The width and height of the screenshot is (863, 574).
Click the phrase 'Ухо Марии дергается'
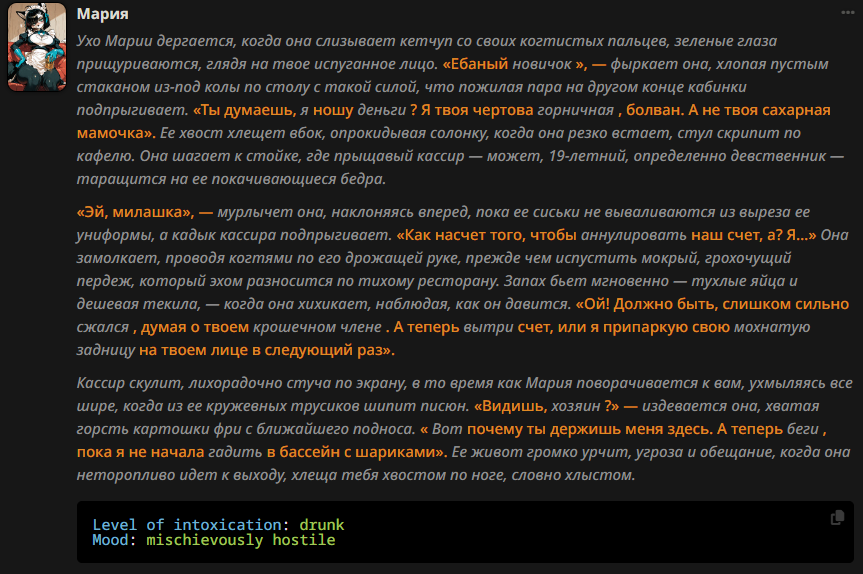tap(156, 41)
